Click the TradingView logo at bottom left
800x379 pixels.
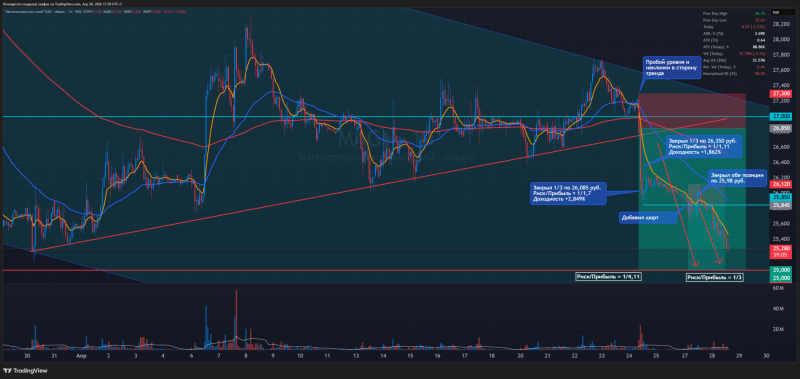click(x=25, y=371)
